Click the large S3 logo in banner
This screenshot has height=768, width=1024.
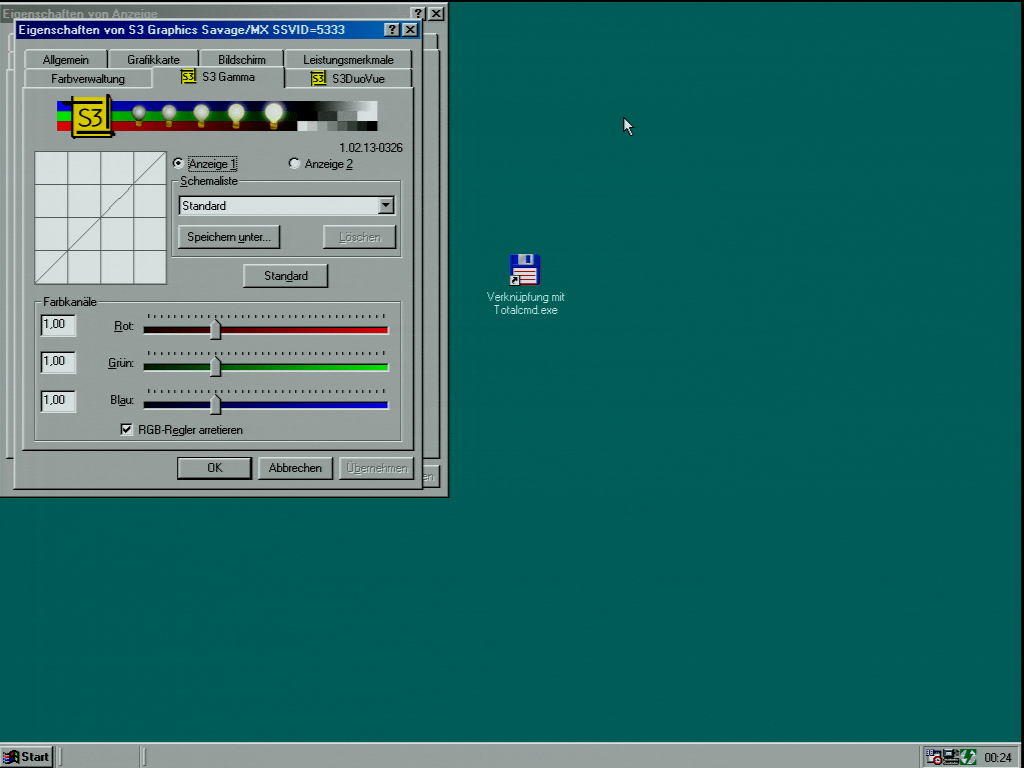point(90,116)
